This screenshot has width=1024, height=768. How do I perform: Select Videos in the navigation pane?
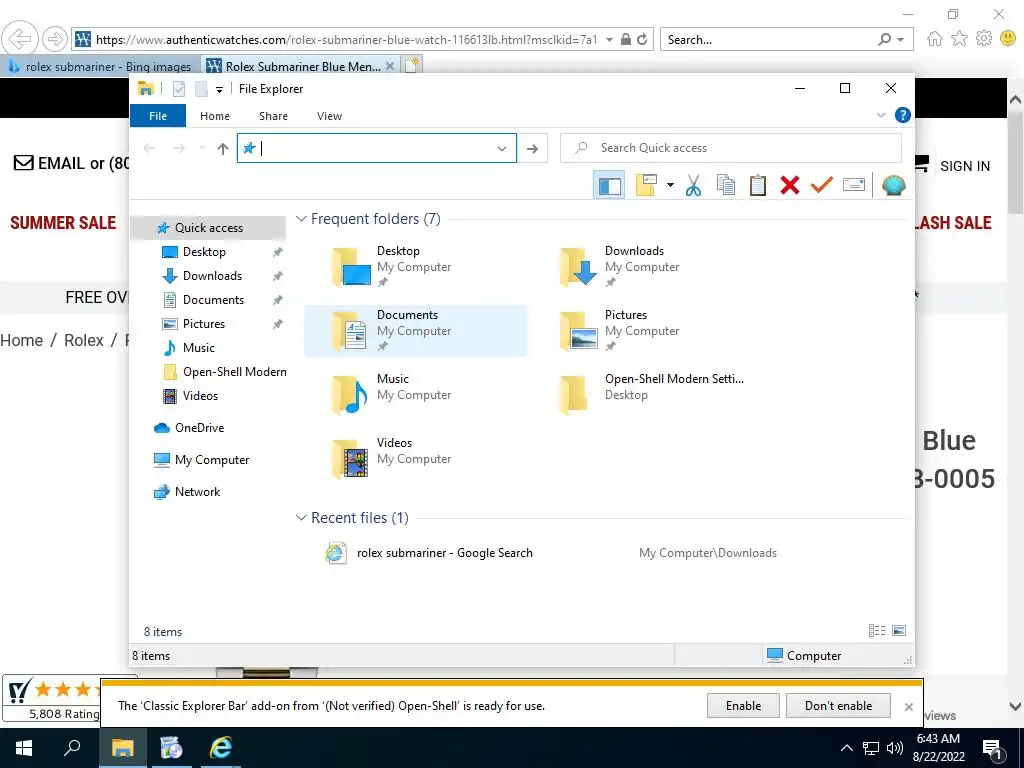click(200, 396)
